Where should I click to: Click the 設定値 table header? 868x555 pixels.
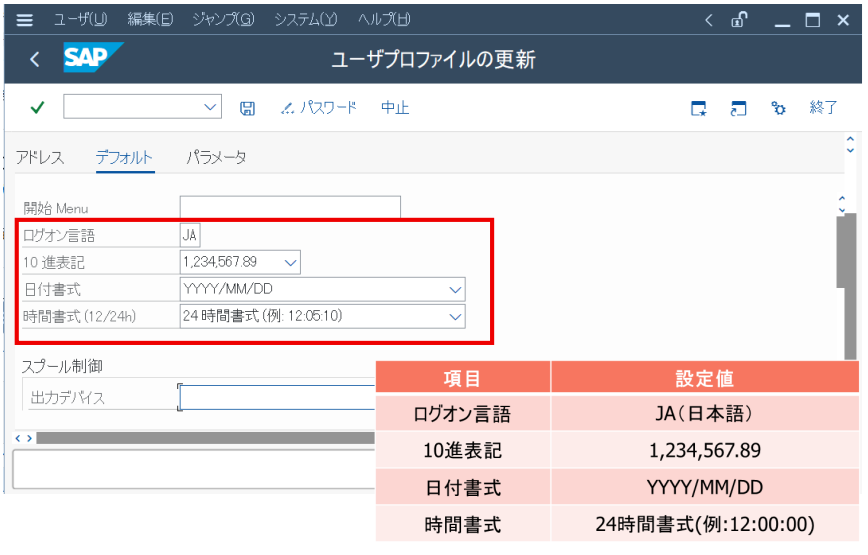[x=704, y=378]
